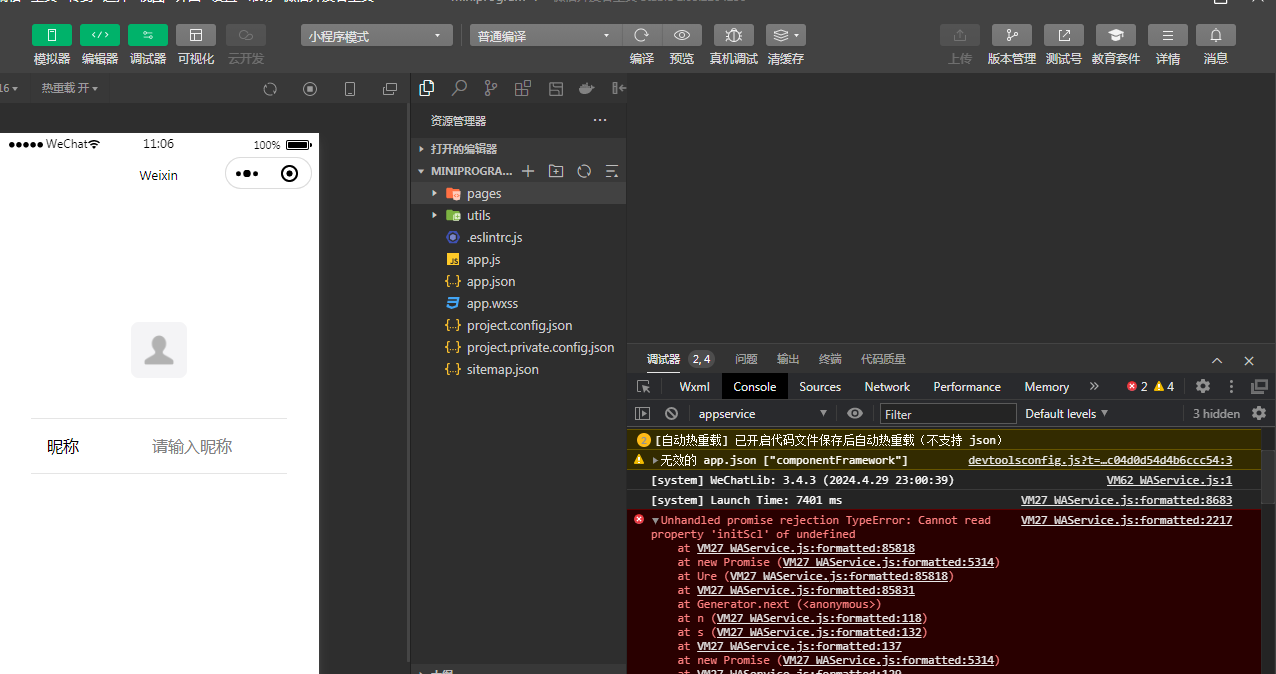Toggle the 可视化 visual panel button
The width and height of the screenshot is (1276, 674).
196,35
